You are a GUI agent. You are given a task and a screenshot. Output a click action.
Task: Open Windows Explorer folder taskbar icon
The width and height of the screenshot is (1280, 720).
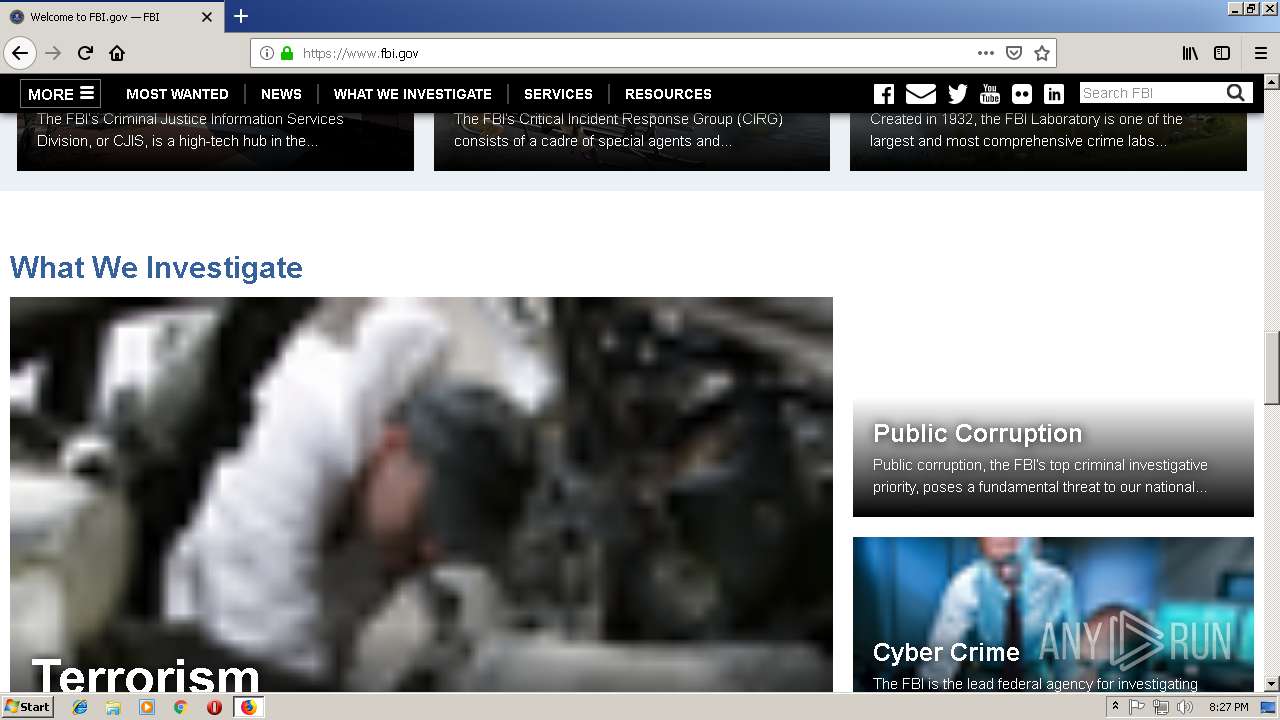click(113, 707)
